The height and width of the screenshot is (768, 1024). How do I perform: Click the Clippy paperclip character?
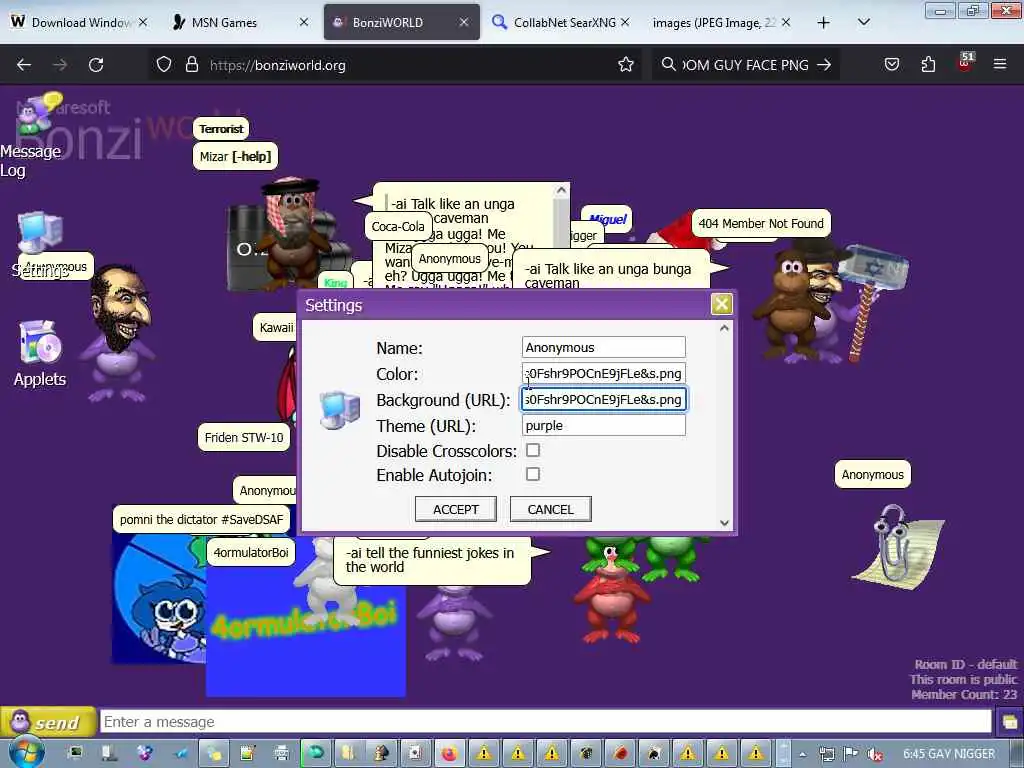(x=899, y=545)
